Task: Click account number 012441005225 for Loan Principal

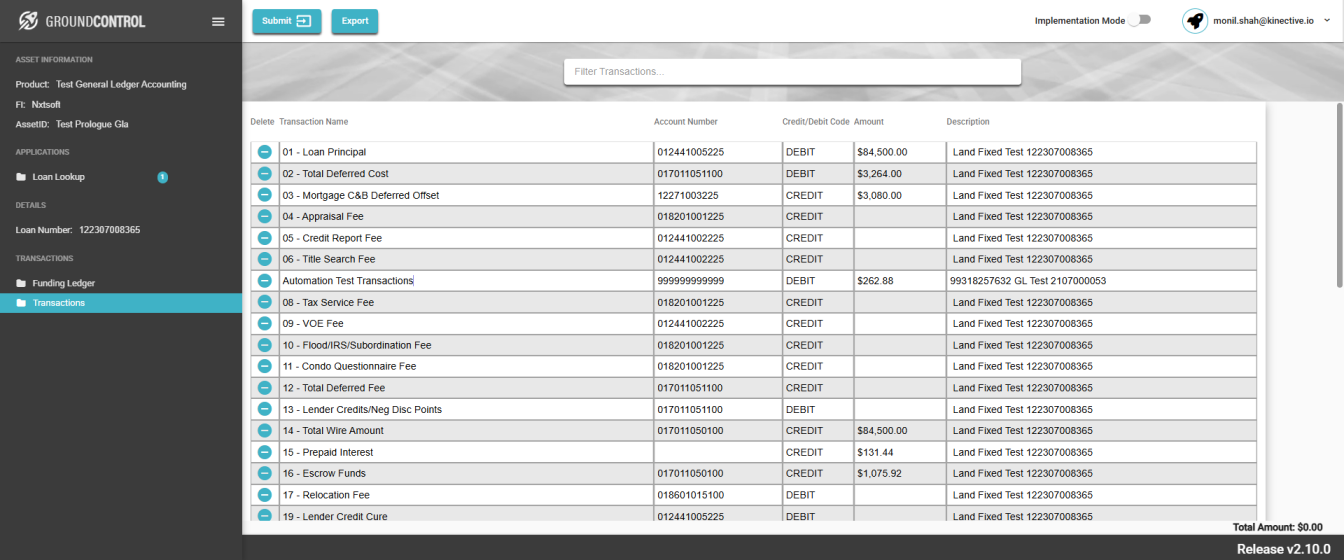Action: [717, 152]
